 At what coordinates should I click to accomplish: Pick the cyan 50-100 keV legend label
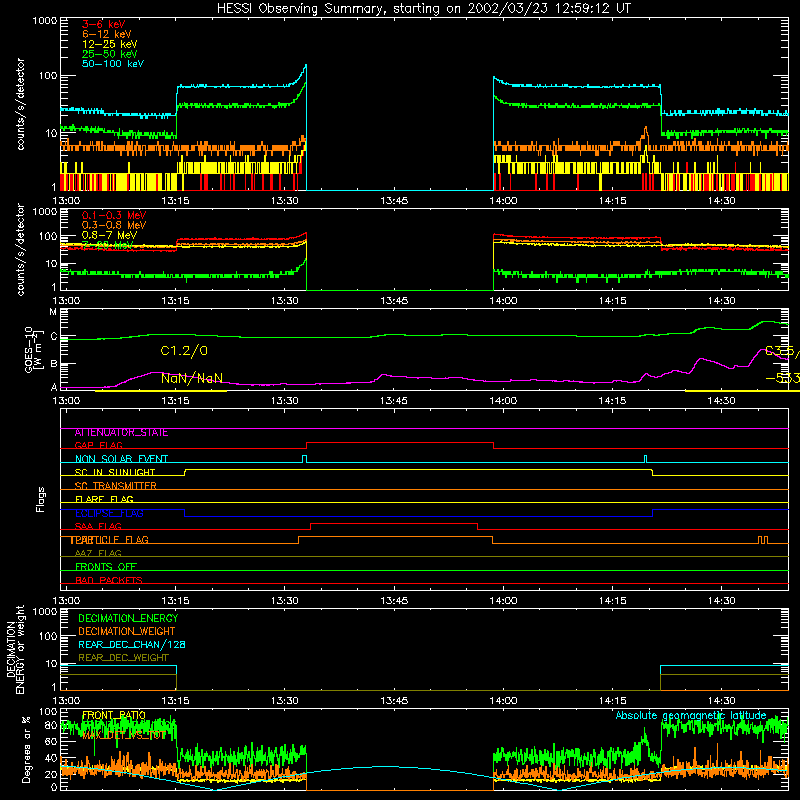click(x=113, y=64)
